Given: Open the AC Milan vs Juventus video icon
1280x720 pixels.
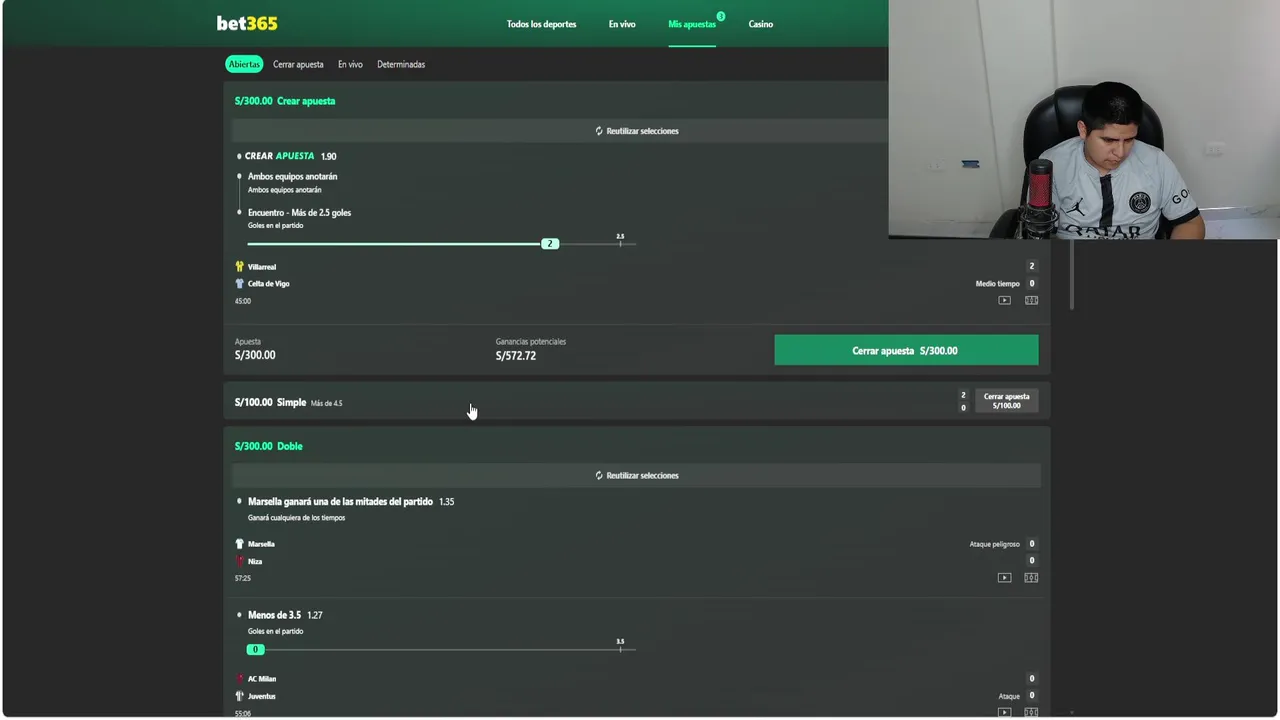Looking at the screenshot, I should [x=1004, y=712].
